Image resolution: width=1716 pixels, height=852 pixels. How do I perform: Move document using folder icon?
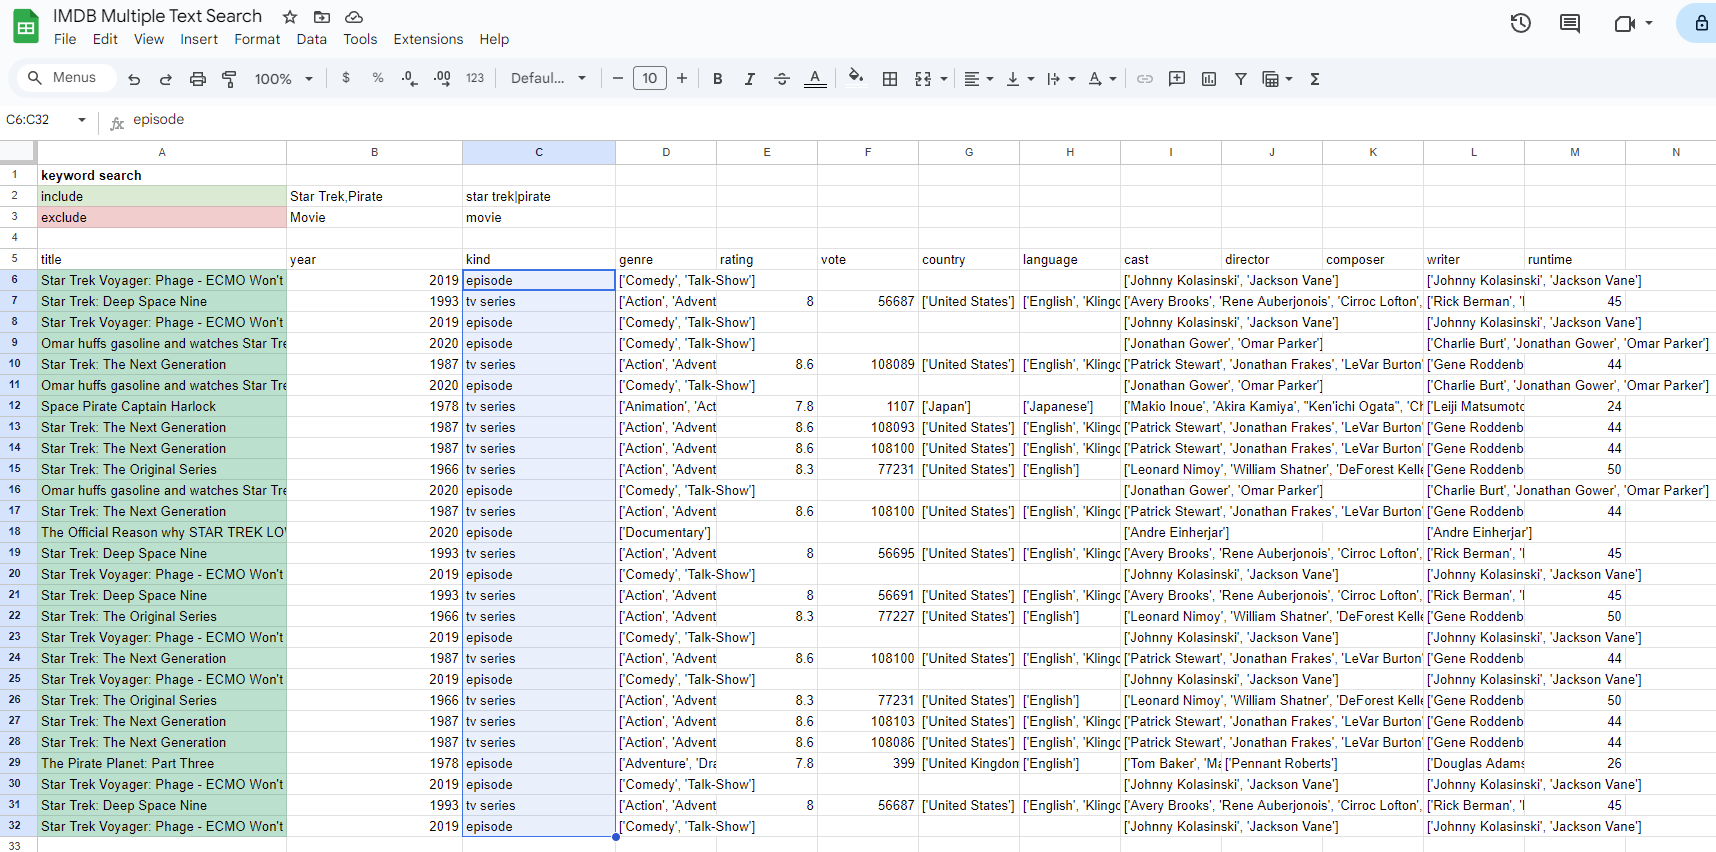(x=322, y=17)
